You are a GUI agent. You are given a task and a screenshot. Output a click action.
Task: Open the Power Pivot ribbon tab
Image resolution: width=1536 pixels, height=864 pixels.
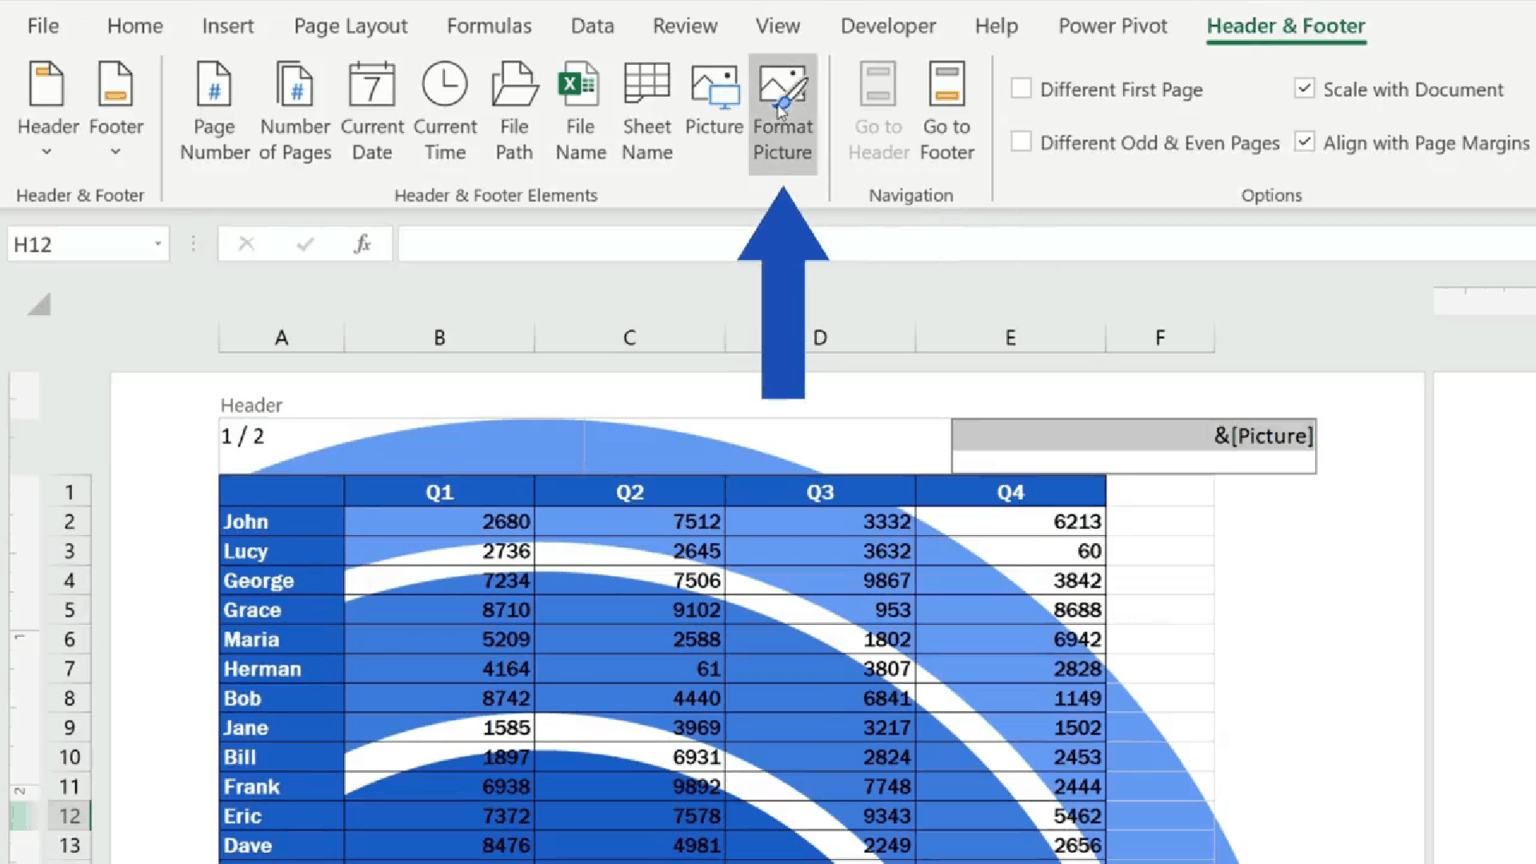click(1112, 26)
